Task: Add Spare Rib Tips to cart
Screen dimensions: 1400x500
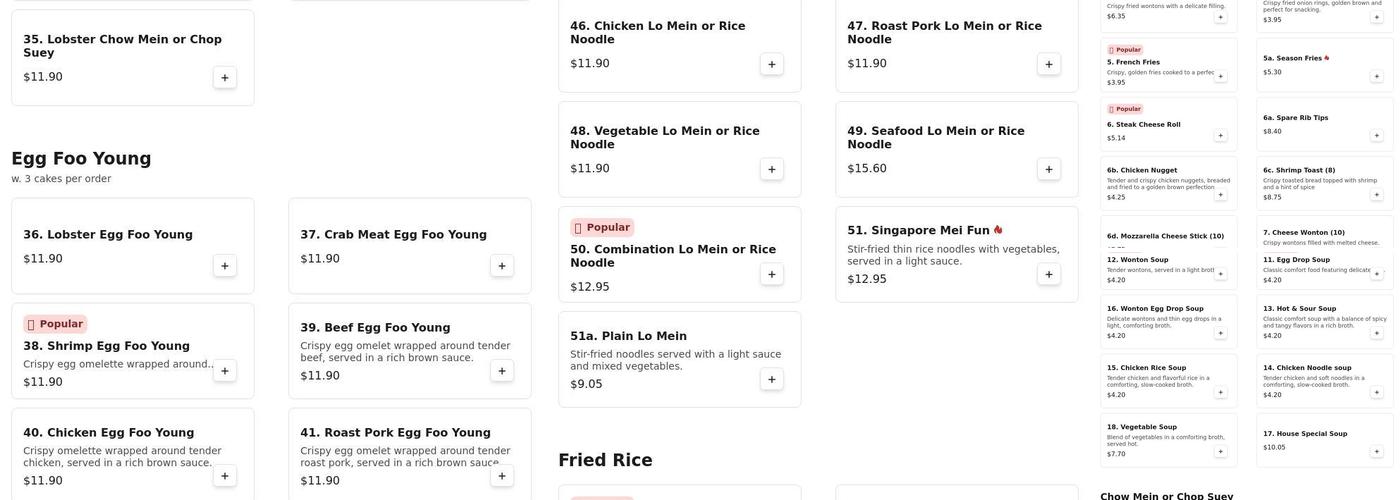Action: point(1377,135)
